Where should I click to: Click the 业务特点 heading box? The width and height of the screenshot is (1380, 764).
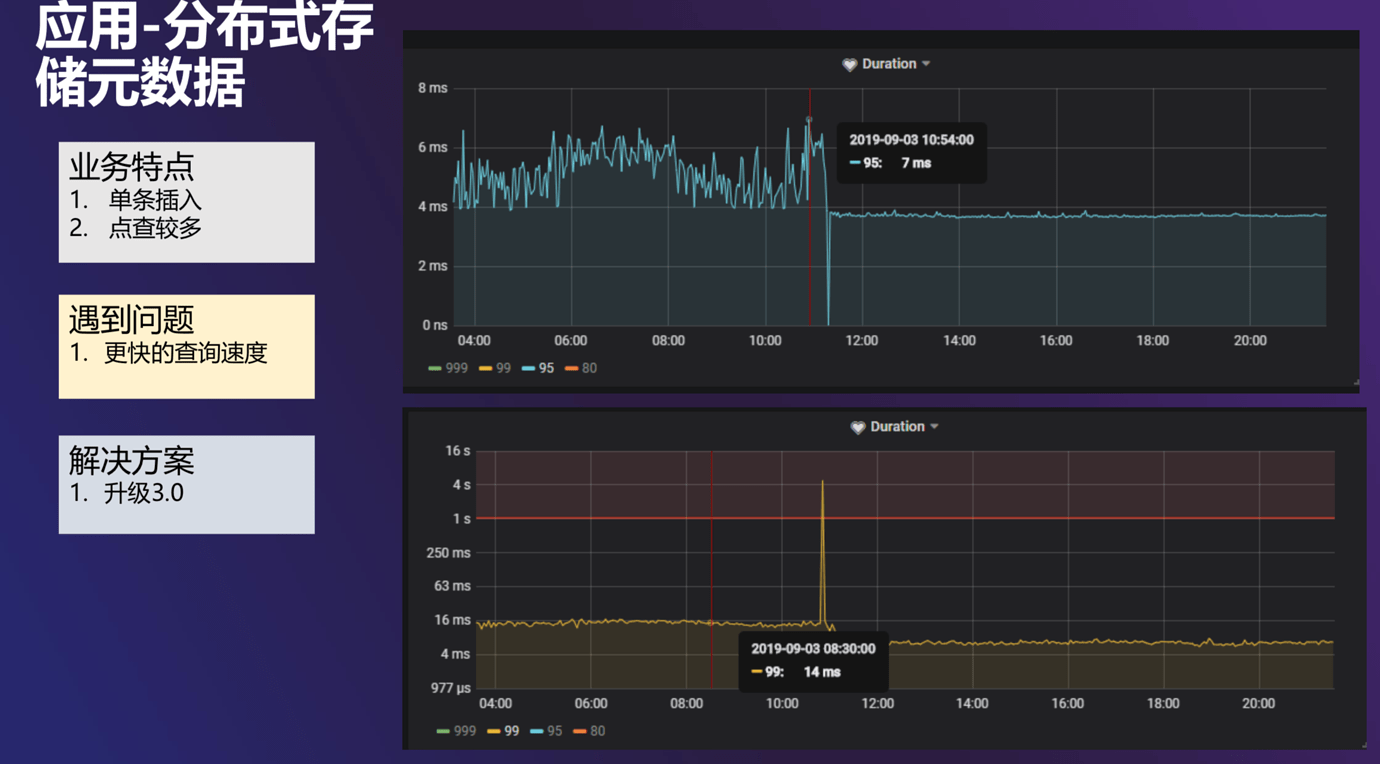point(186,202)
